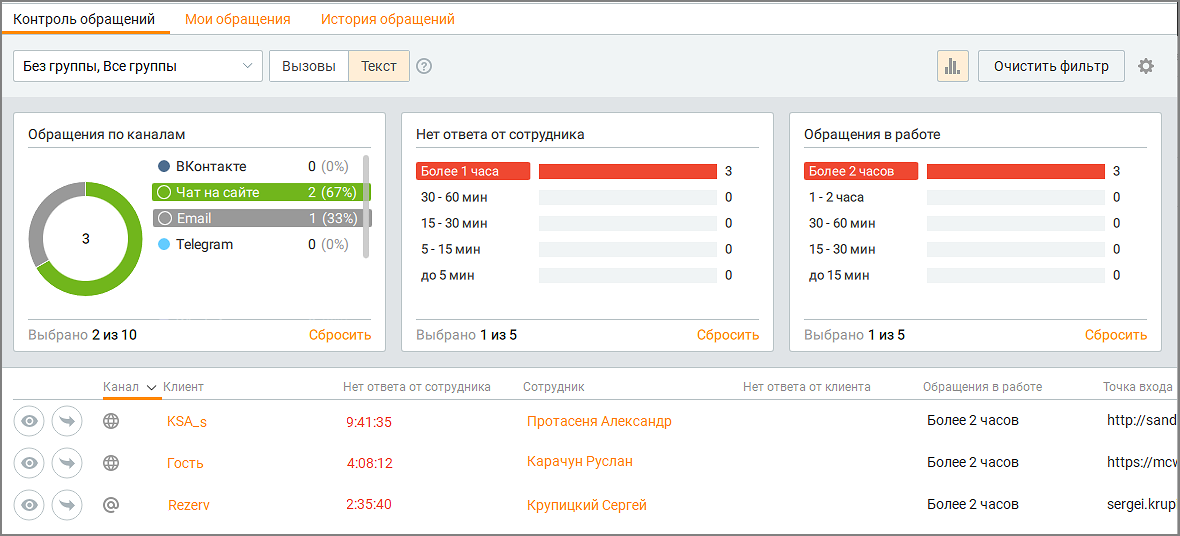This screenshot has width=1180, height=536.
Task: Toggle the Текст view button
Action: click(379, 66)
